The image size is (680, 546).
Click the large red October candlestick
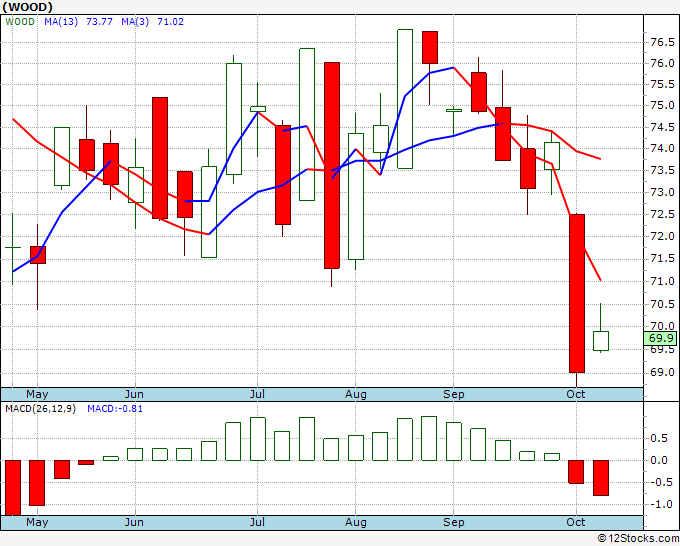pos(577,294)
